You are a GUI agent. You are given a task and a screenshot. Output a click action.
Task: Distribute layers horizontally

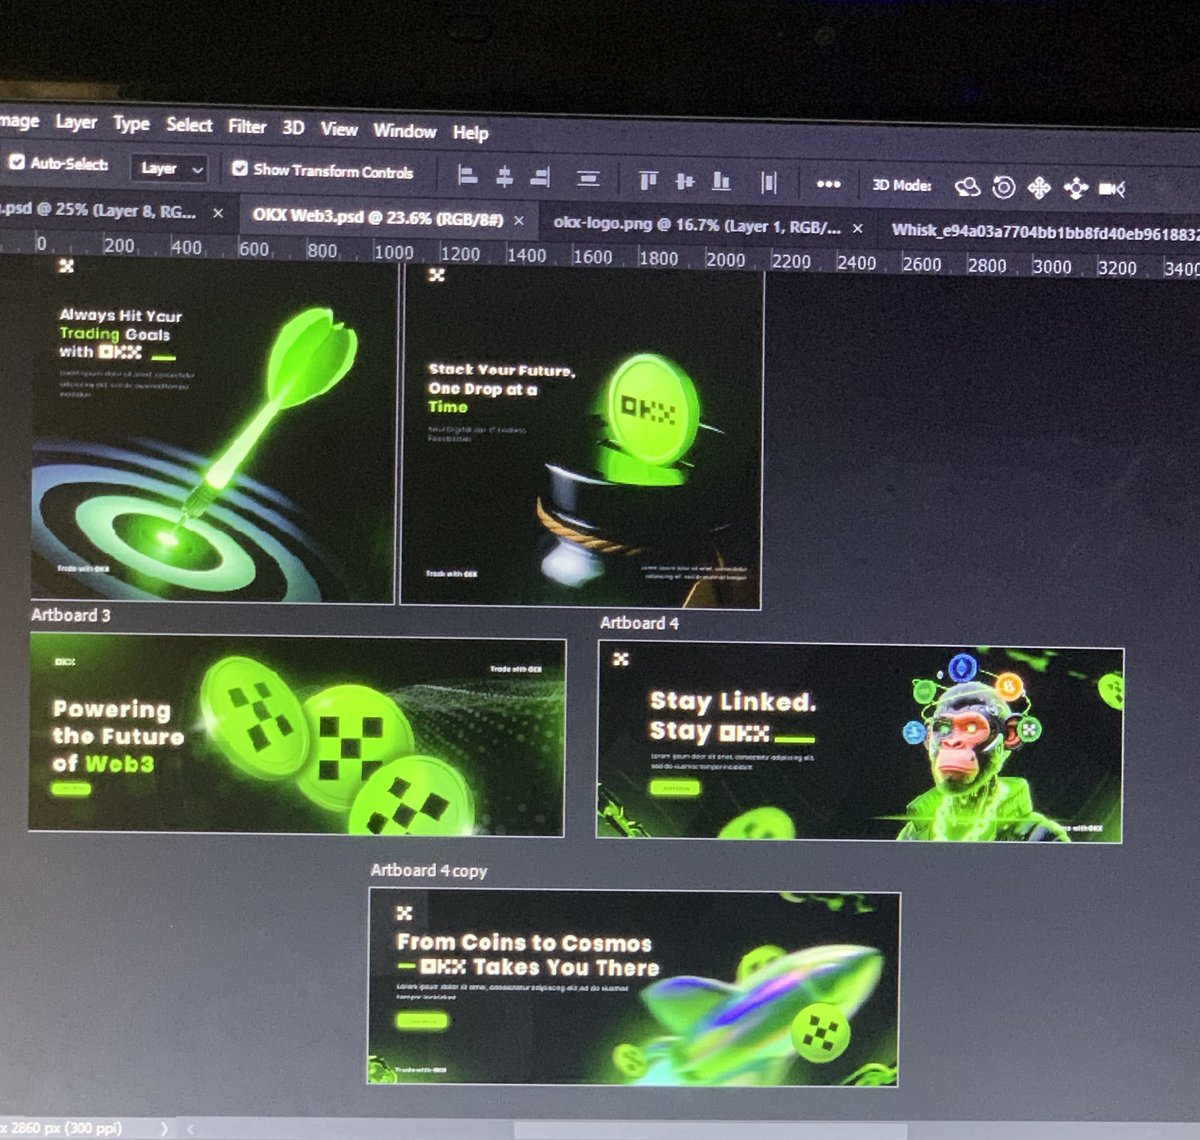tap(768, 183)
